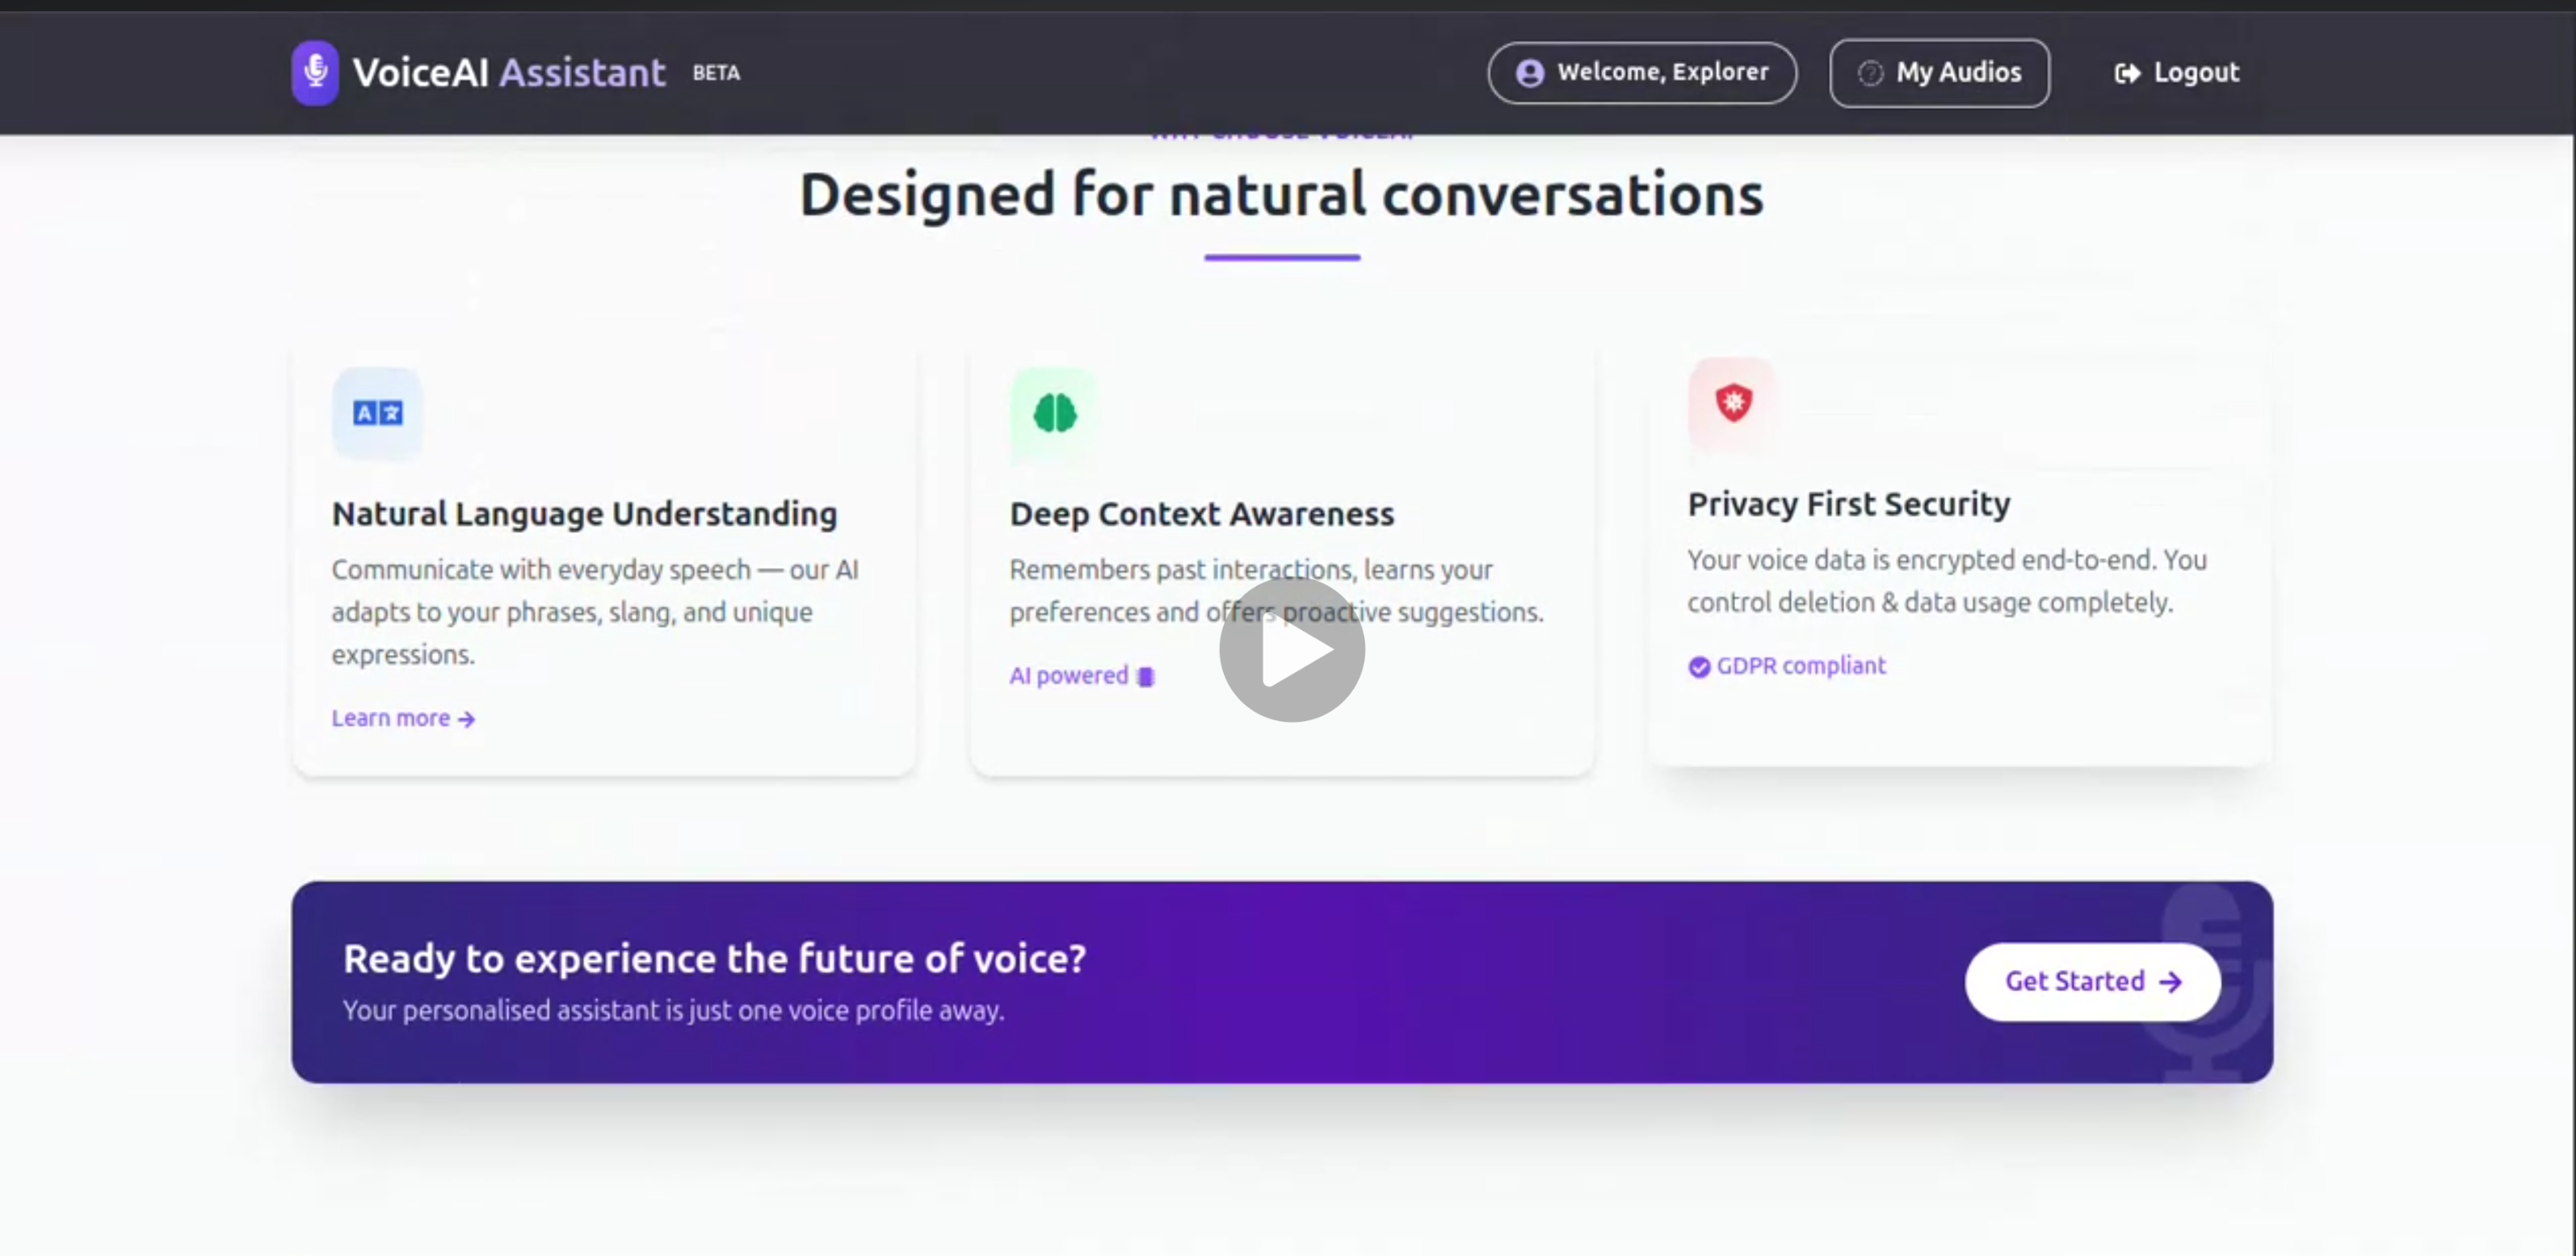Click the translate icon on Natural Language card

[378, 412]
